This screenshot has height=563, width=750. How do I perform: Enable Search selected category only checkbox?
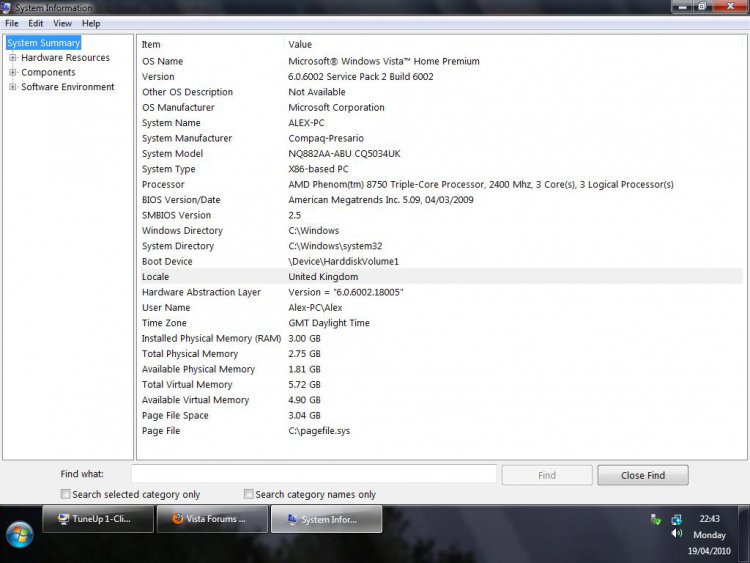pos(66,494)
